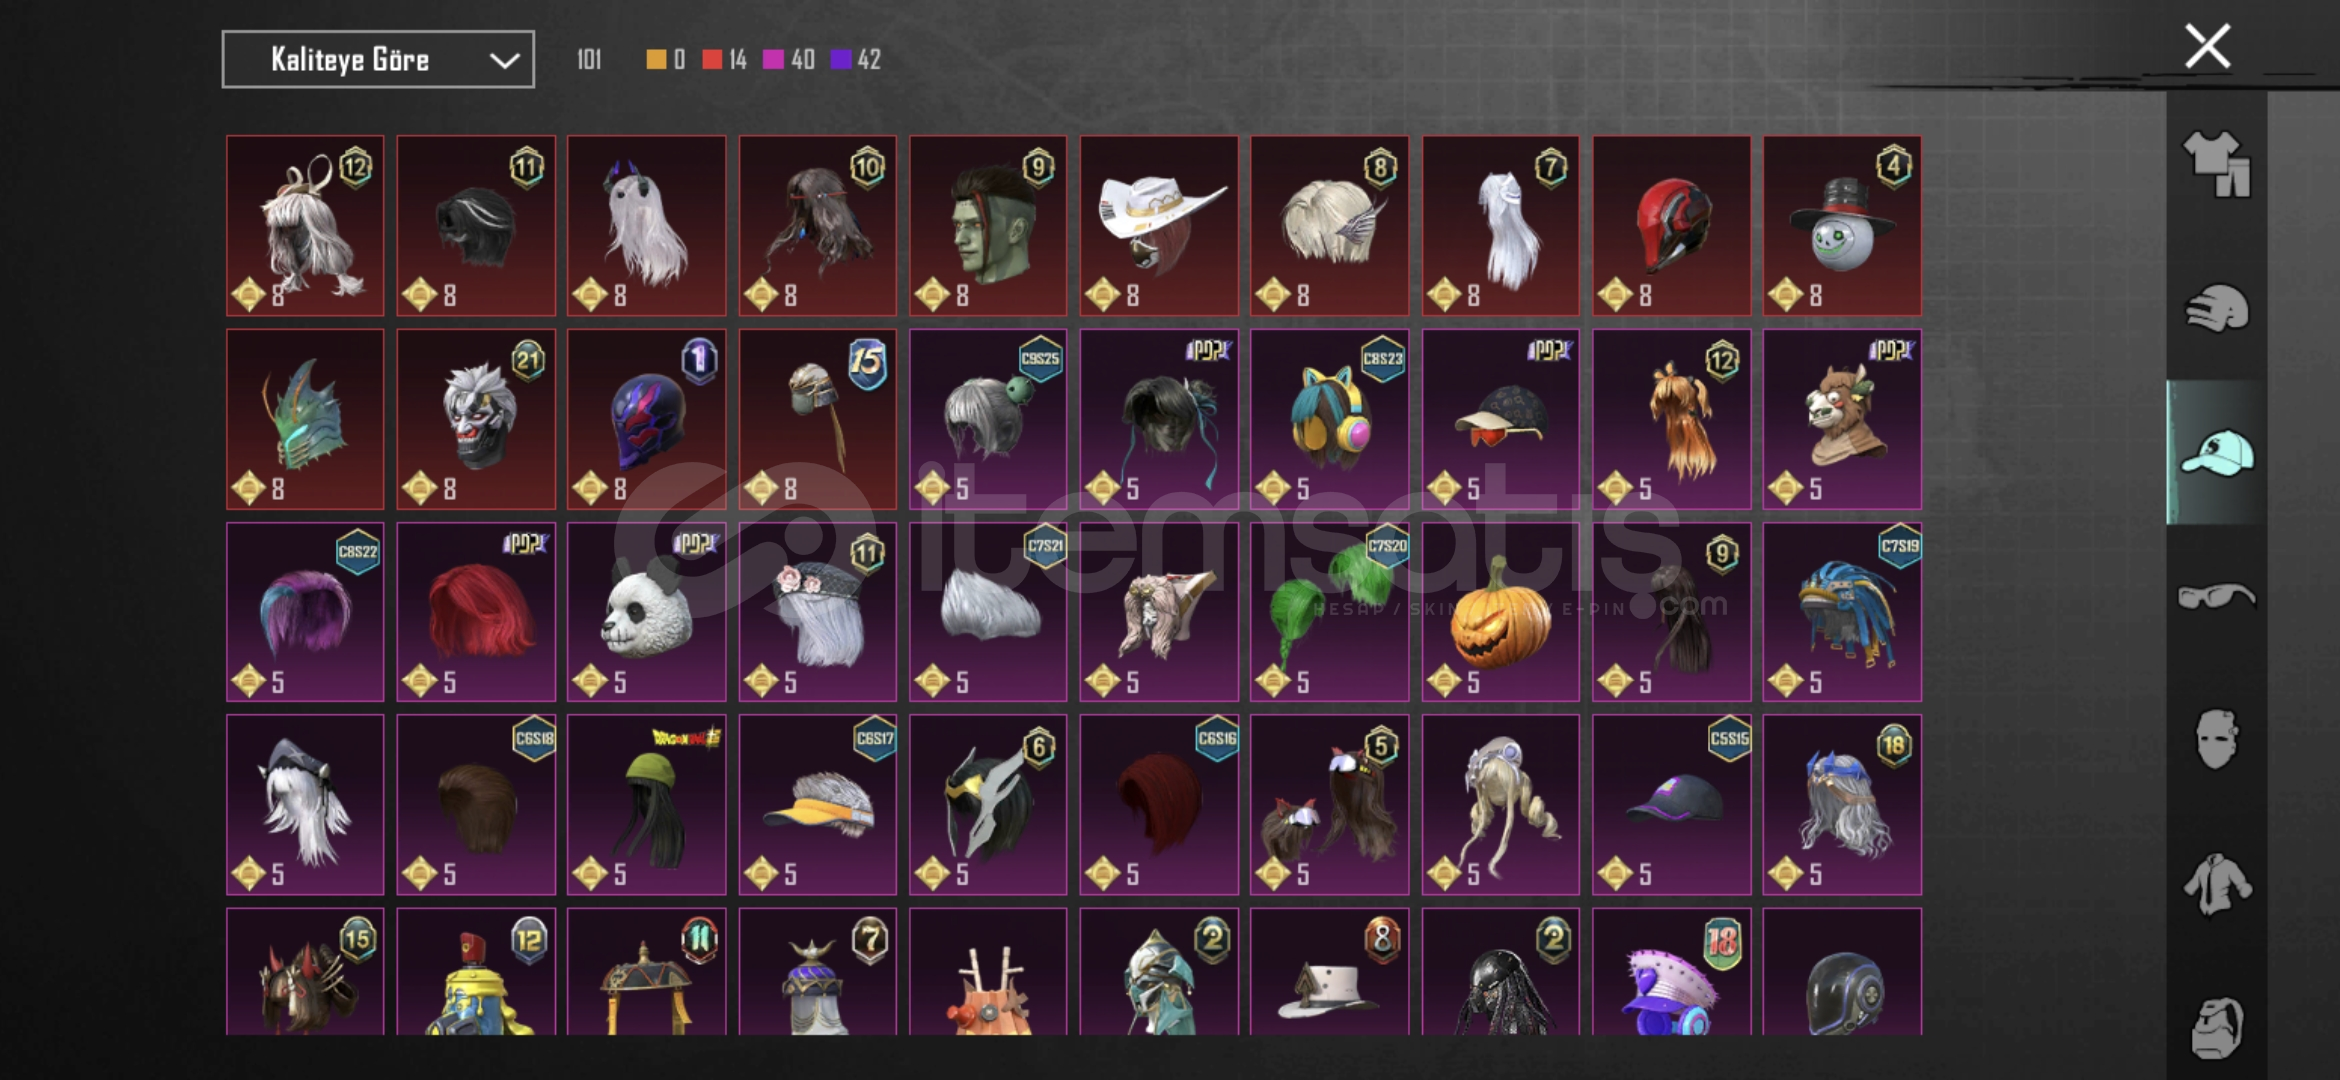Viewport: 2340px width, 1080px height.
Task: Select the helmet category icon in sidebar
Action: [2216, 308]
